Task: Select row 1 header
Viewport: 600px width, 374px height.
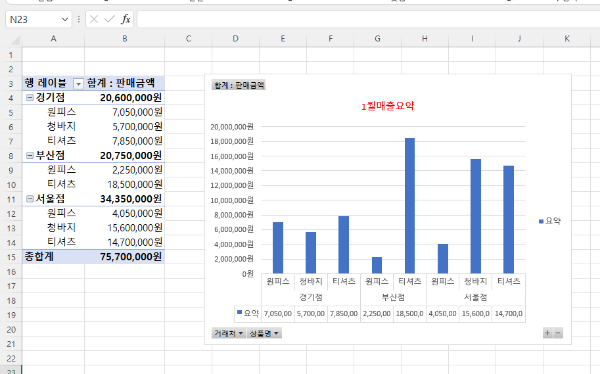Action: 11,55
